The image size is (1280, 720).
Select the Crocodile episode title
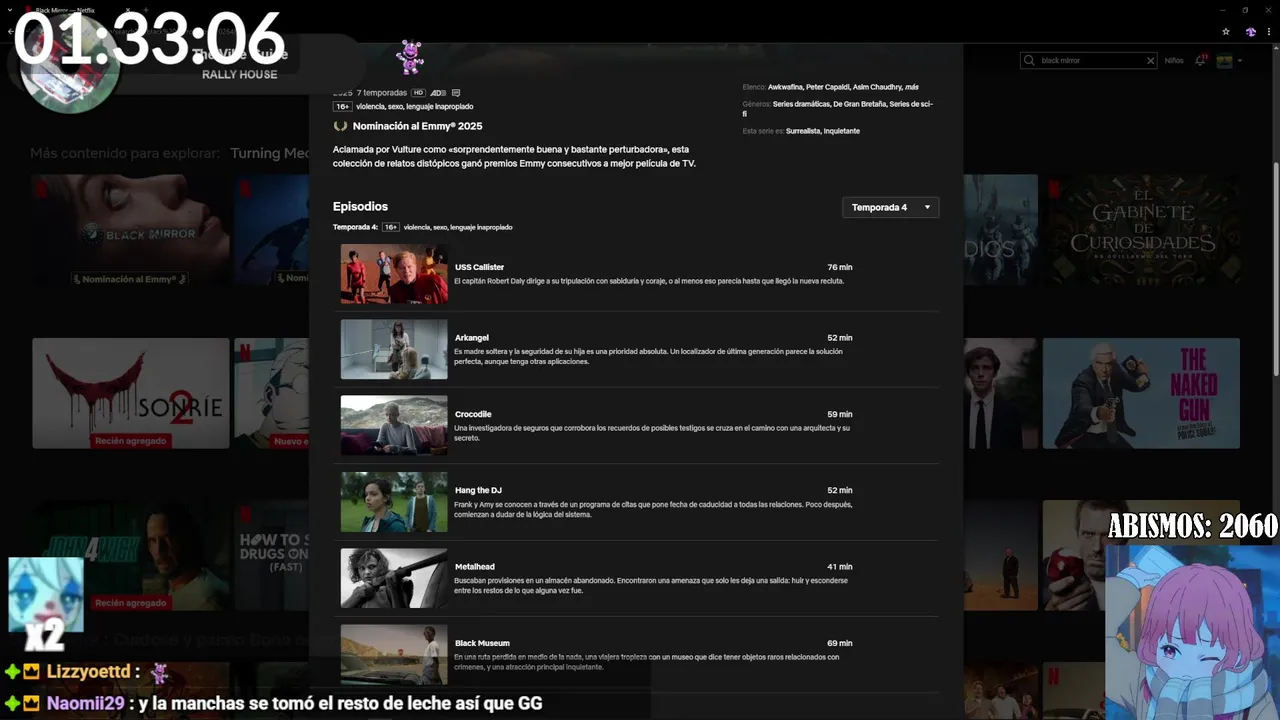[473, 414]
